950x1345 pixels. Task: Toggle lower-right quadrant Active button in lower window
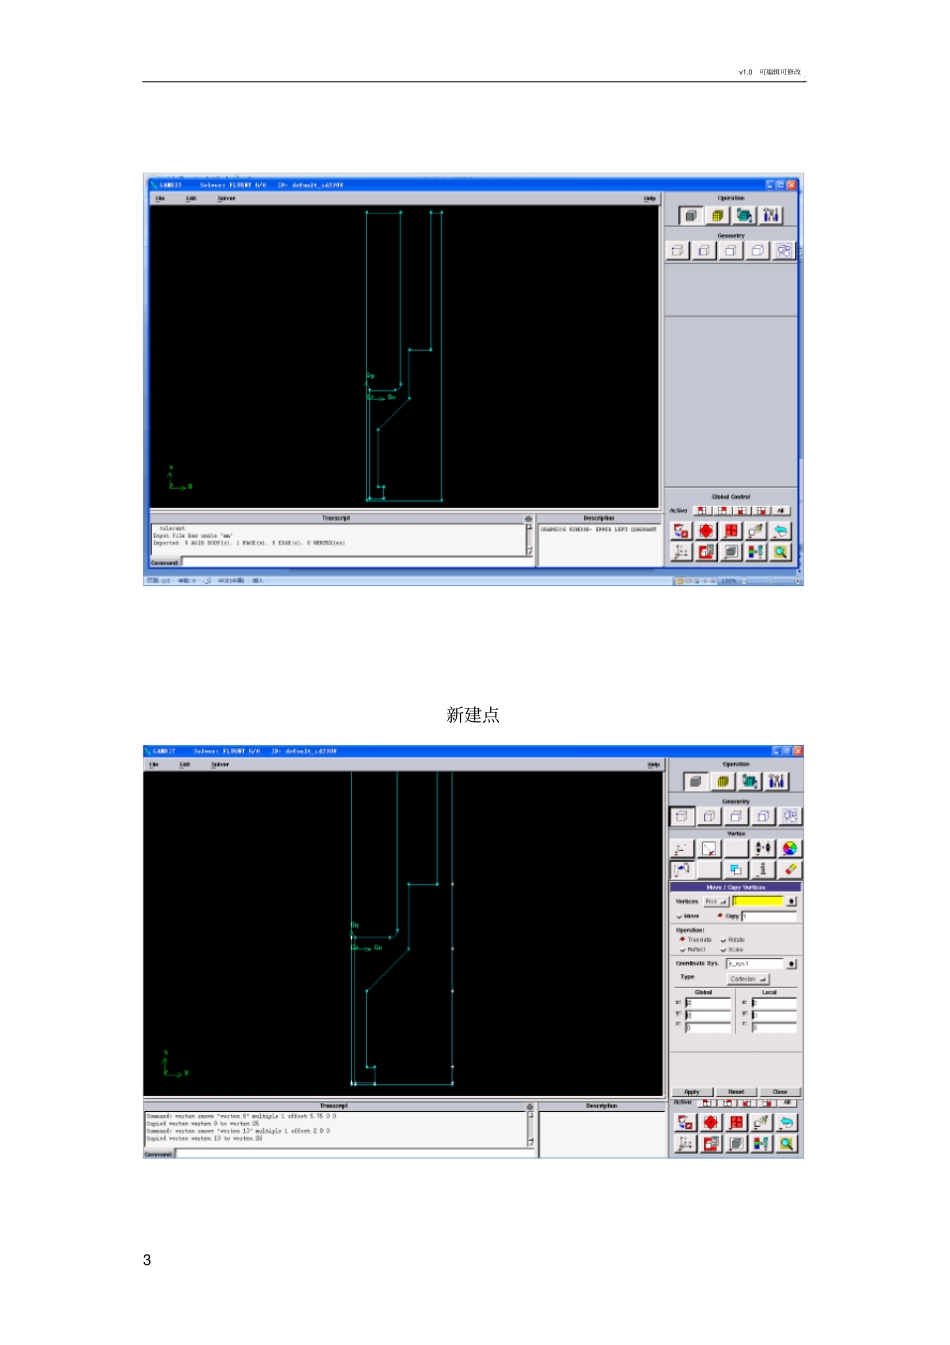coord(768,1103)
